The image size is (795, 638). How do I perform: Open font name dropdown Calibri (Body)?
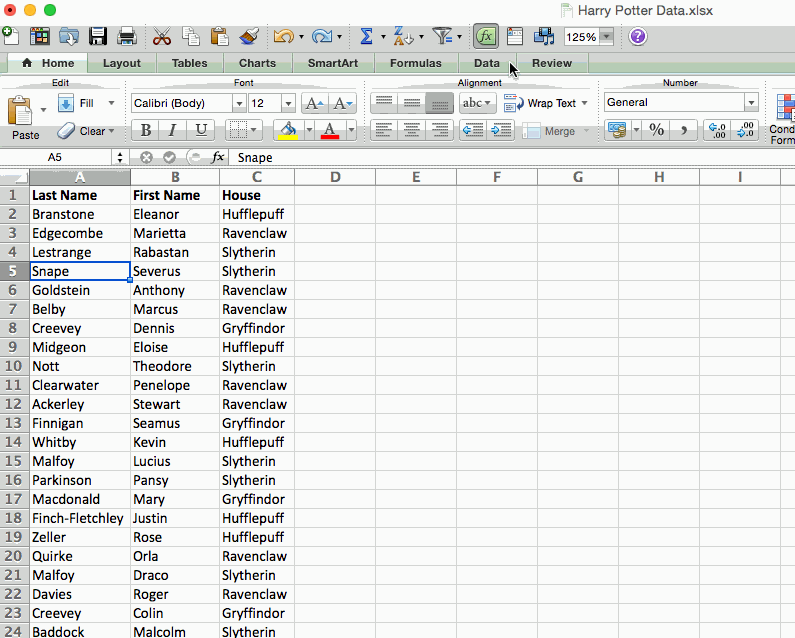point(239,103)
